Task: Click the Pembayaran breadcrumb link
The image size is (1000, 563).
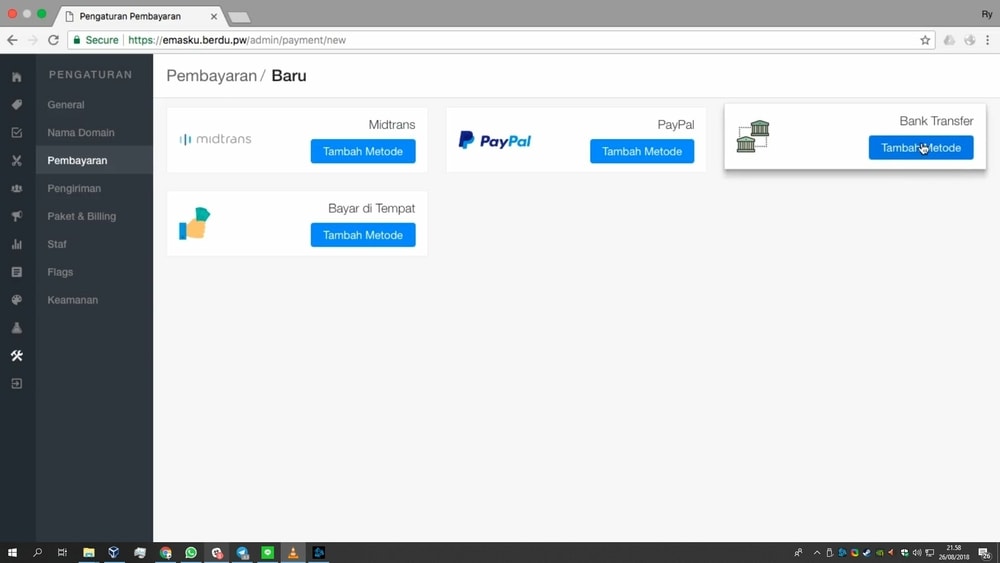Action: click(x=211, y=76)
